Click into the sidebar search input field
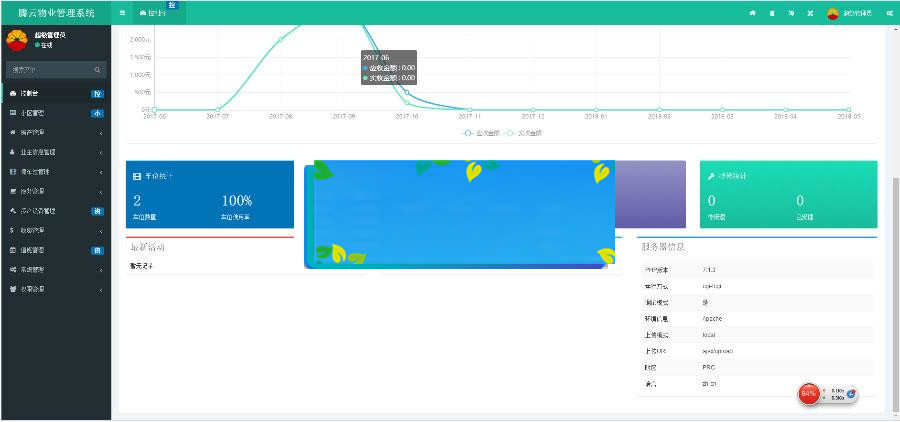The height and width of the screenshot is (422, 900). pyautogui.click(x=48, y=70)
